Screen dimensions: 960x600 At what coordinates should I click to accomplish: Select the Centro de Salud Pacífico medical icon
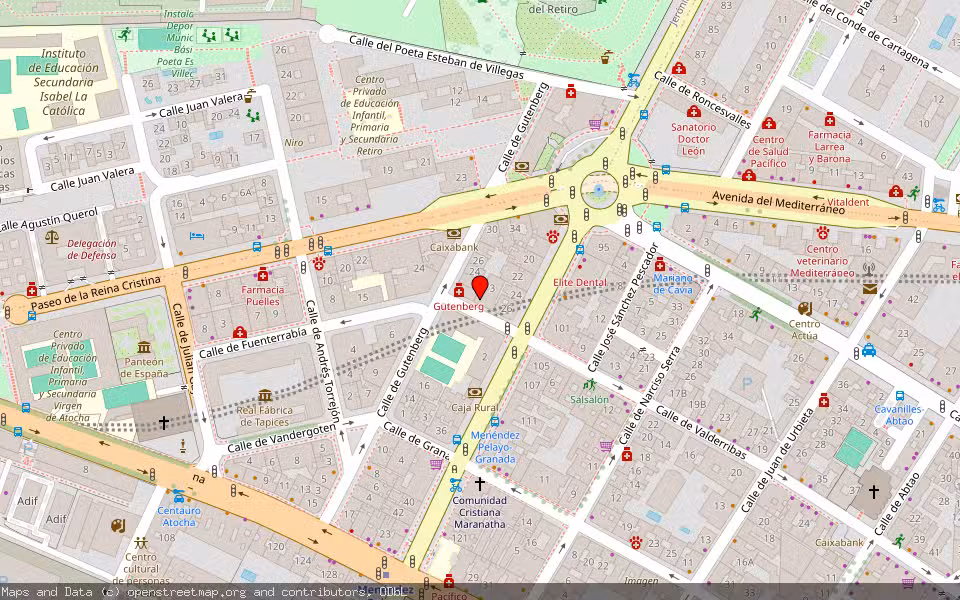769,124
